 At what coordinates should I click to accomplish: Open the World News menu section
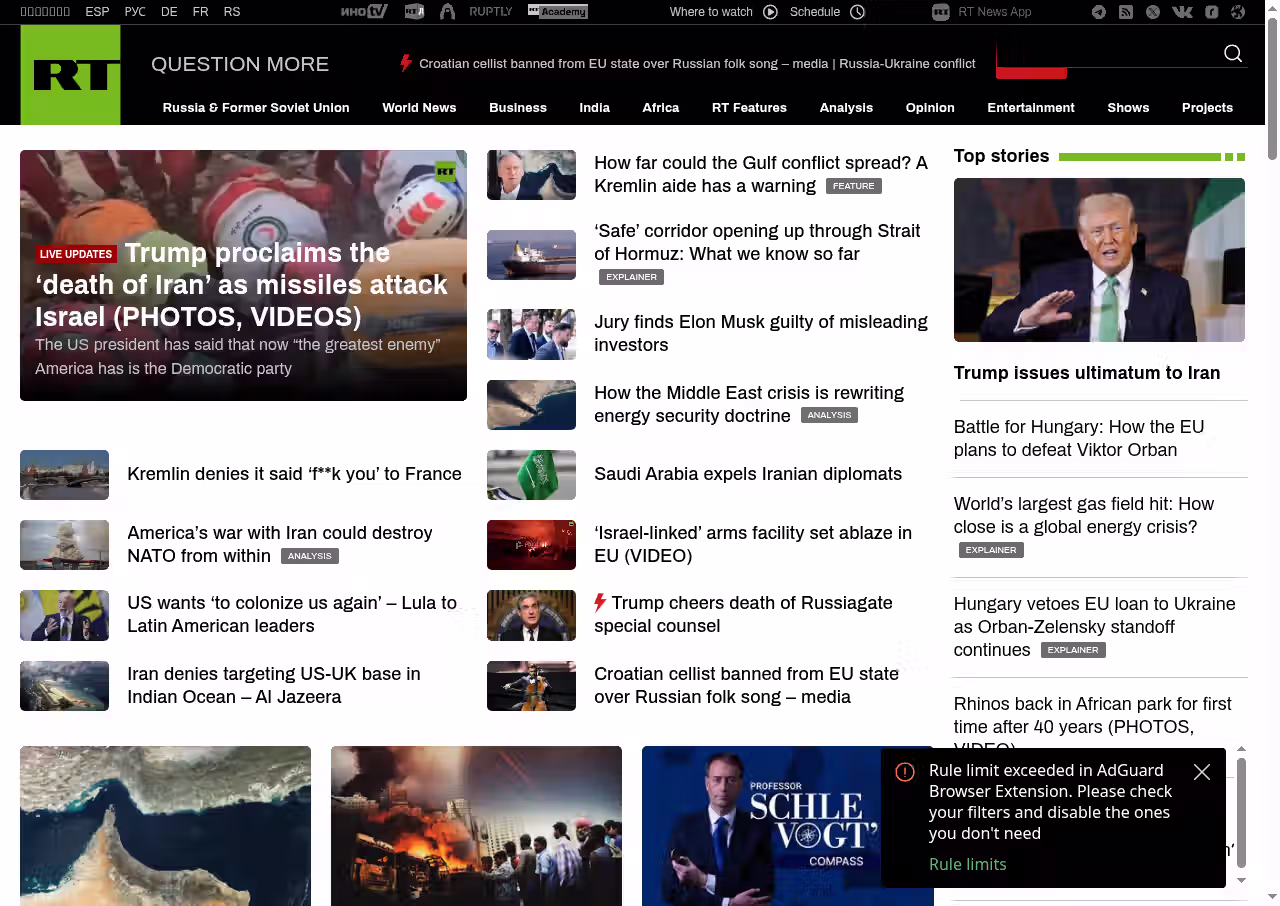[x=419, y=108]
